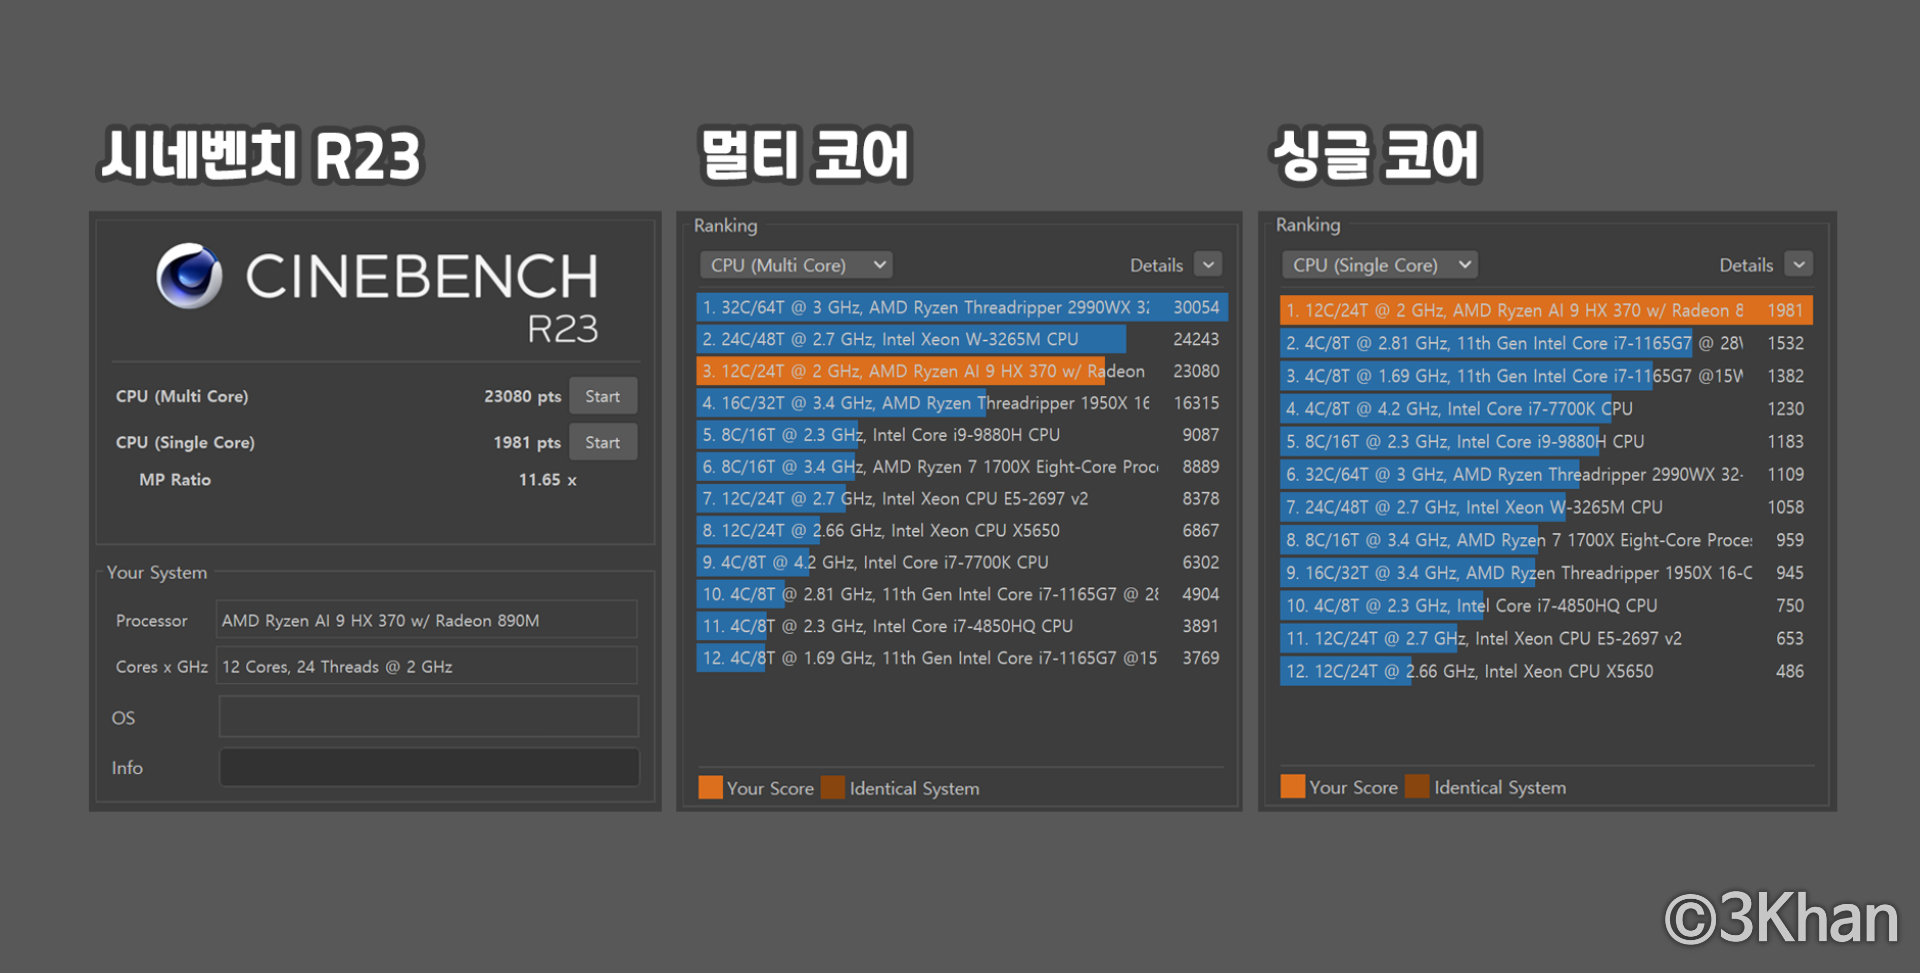
Task: Start the CPU (Multi Core) test
Action: 603,396
